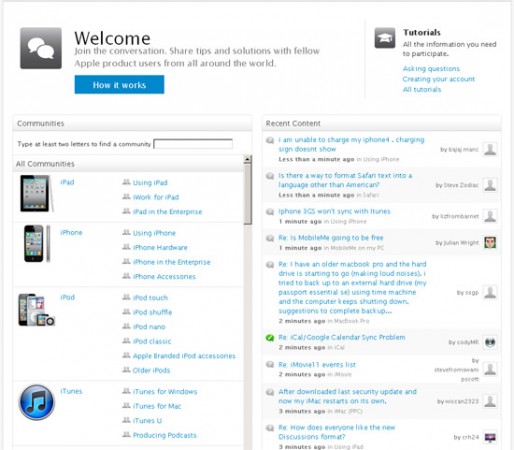Open the All tutorials link
This screenshot has width=514, height=450.
coord(422,89)
